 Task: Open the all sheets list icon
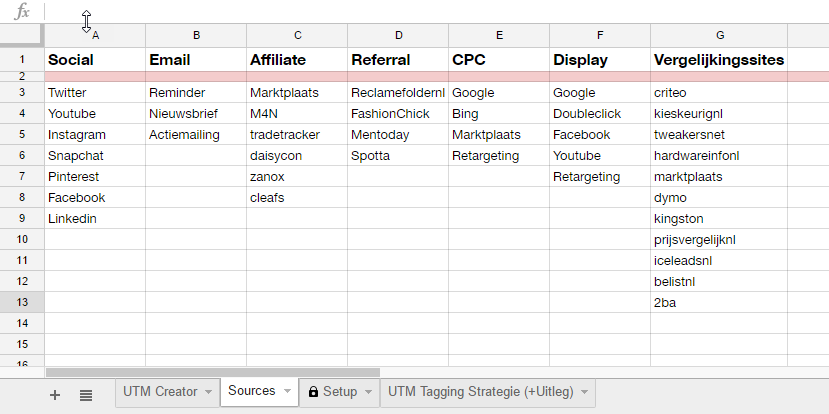[x=86, y=395]
